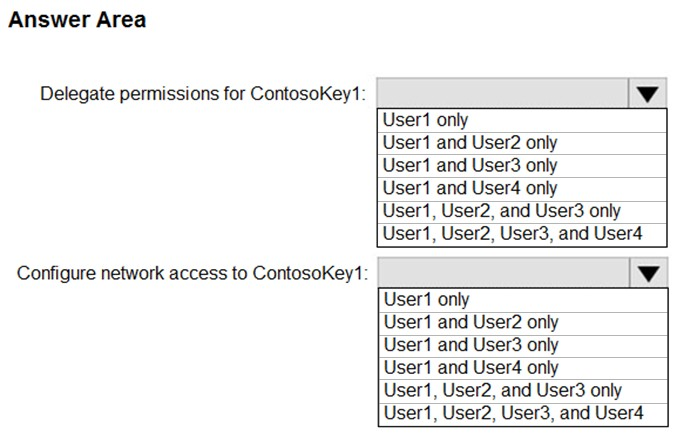Select "User1, User2, and User3 only" under Delegate permissions

point(522,212)
